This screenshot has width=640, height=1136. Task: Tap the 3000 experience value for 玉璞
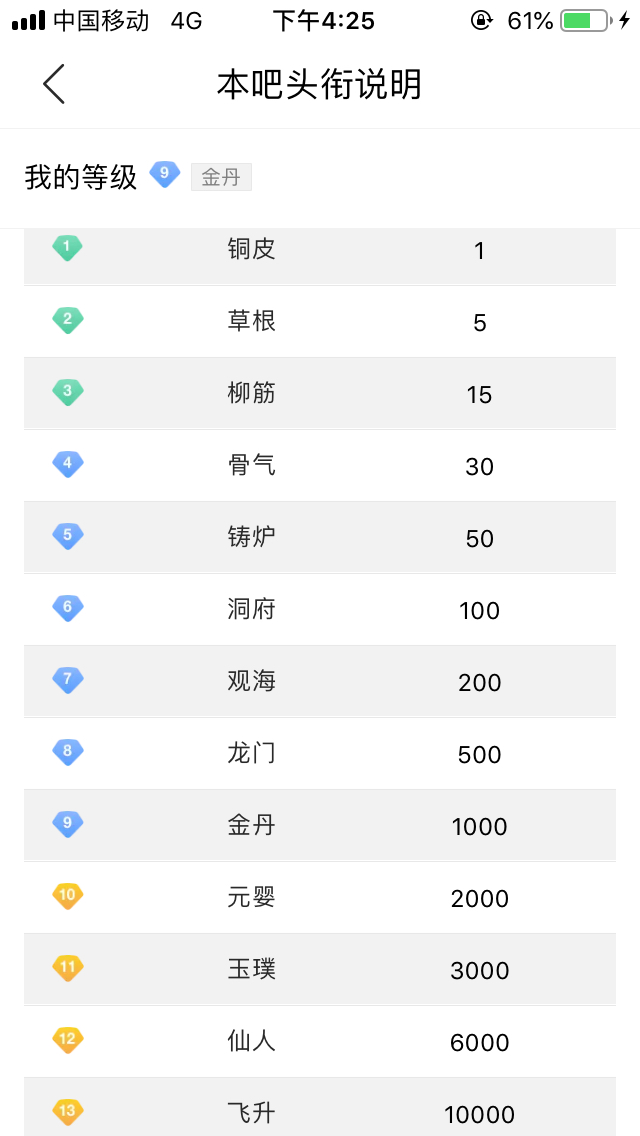tap(480, 970)
